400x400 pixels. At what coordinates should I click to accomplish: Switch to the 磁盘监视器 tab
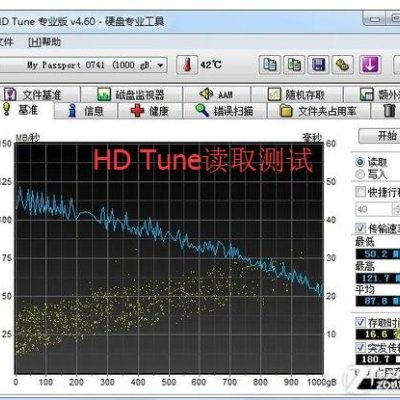coord(132,95)
